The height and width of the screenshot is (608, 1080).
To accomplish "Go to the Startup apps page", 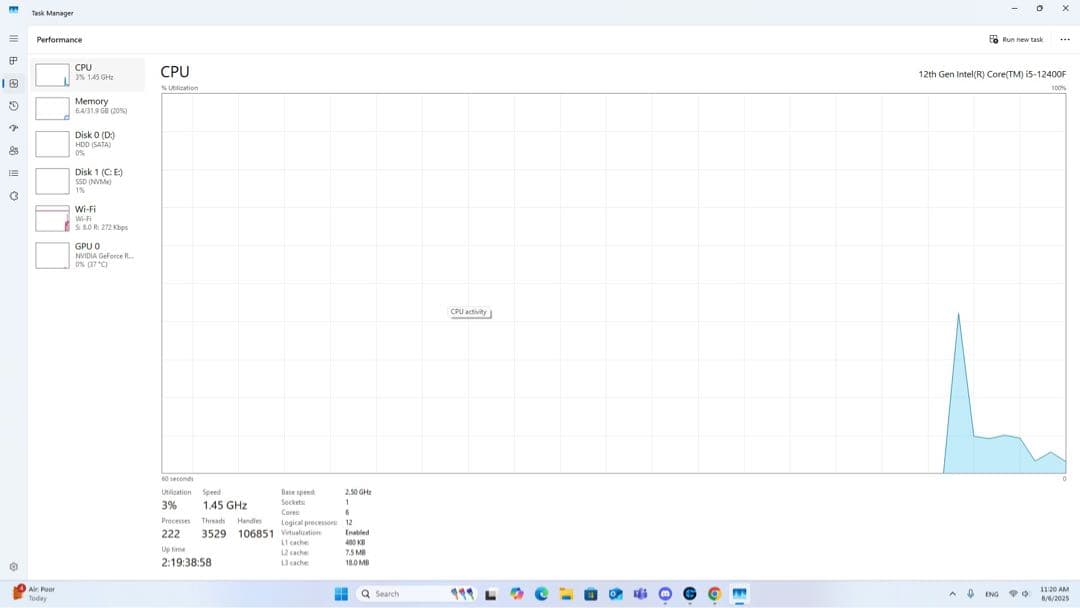I will [x=13, y=128].
